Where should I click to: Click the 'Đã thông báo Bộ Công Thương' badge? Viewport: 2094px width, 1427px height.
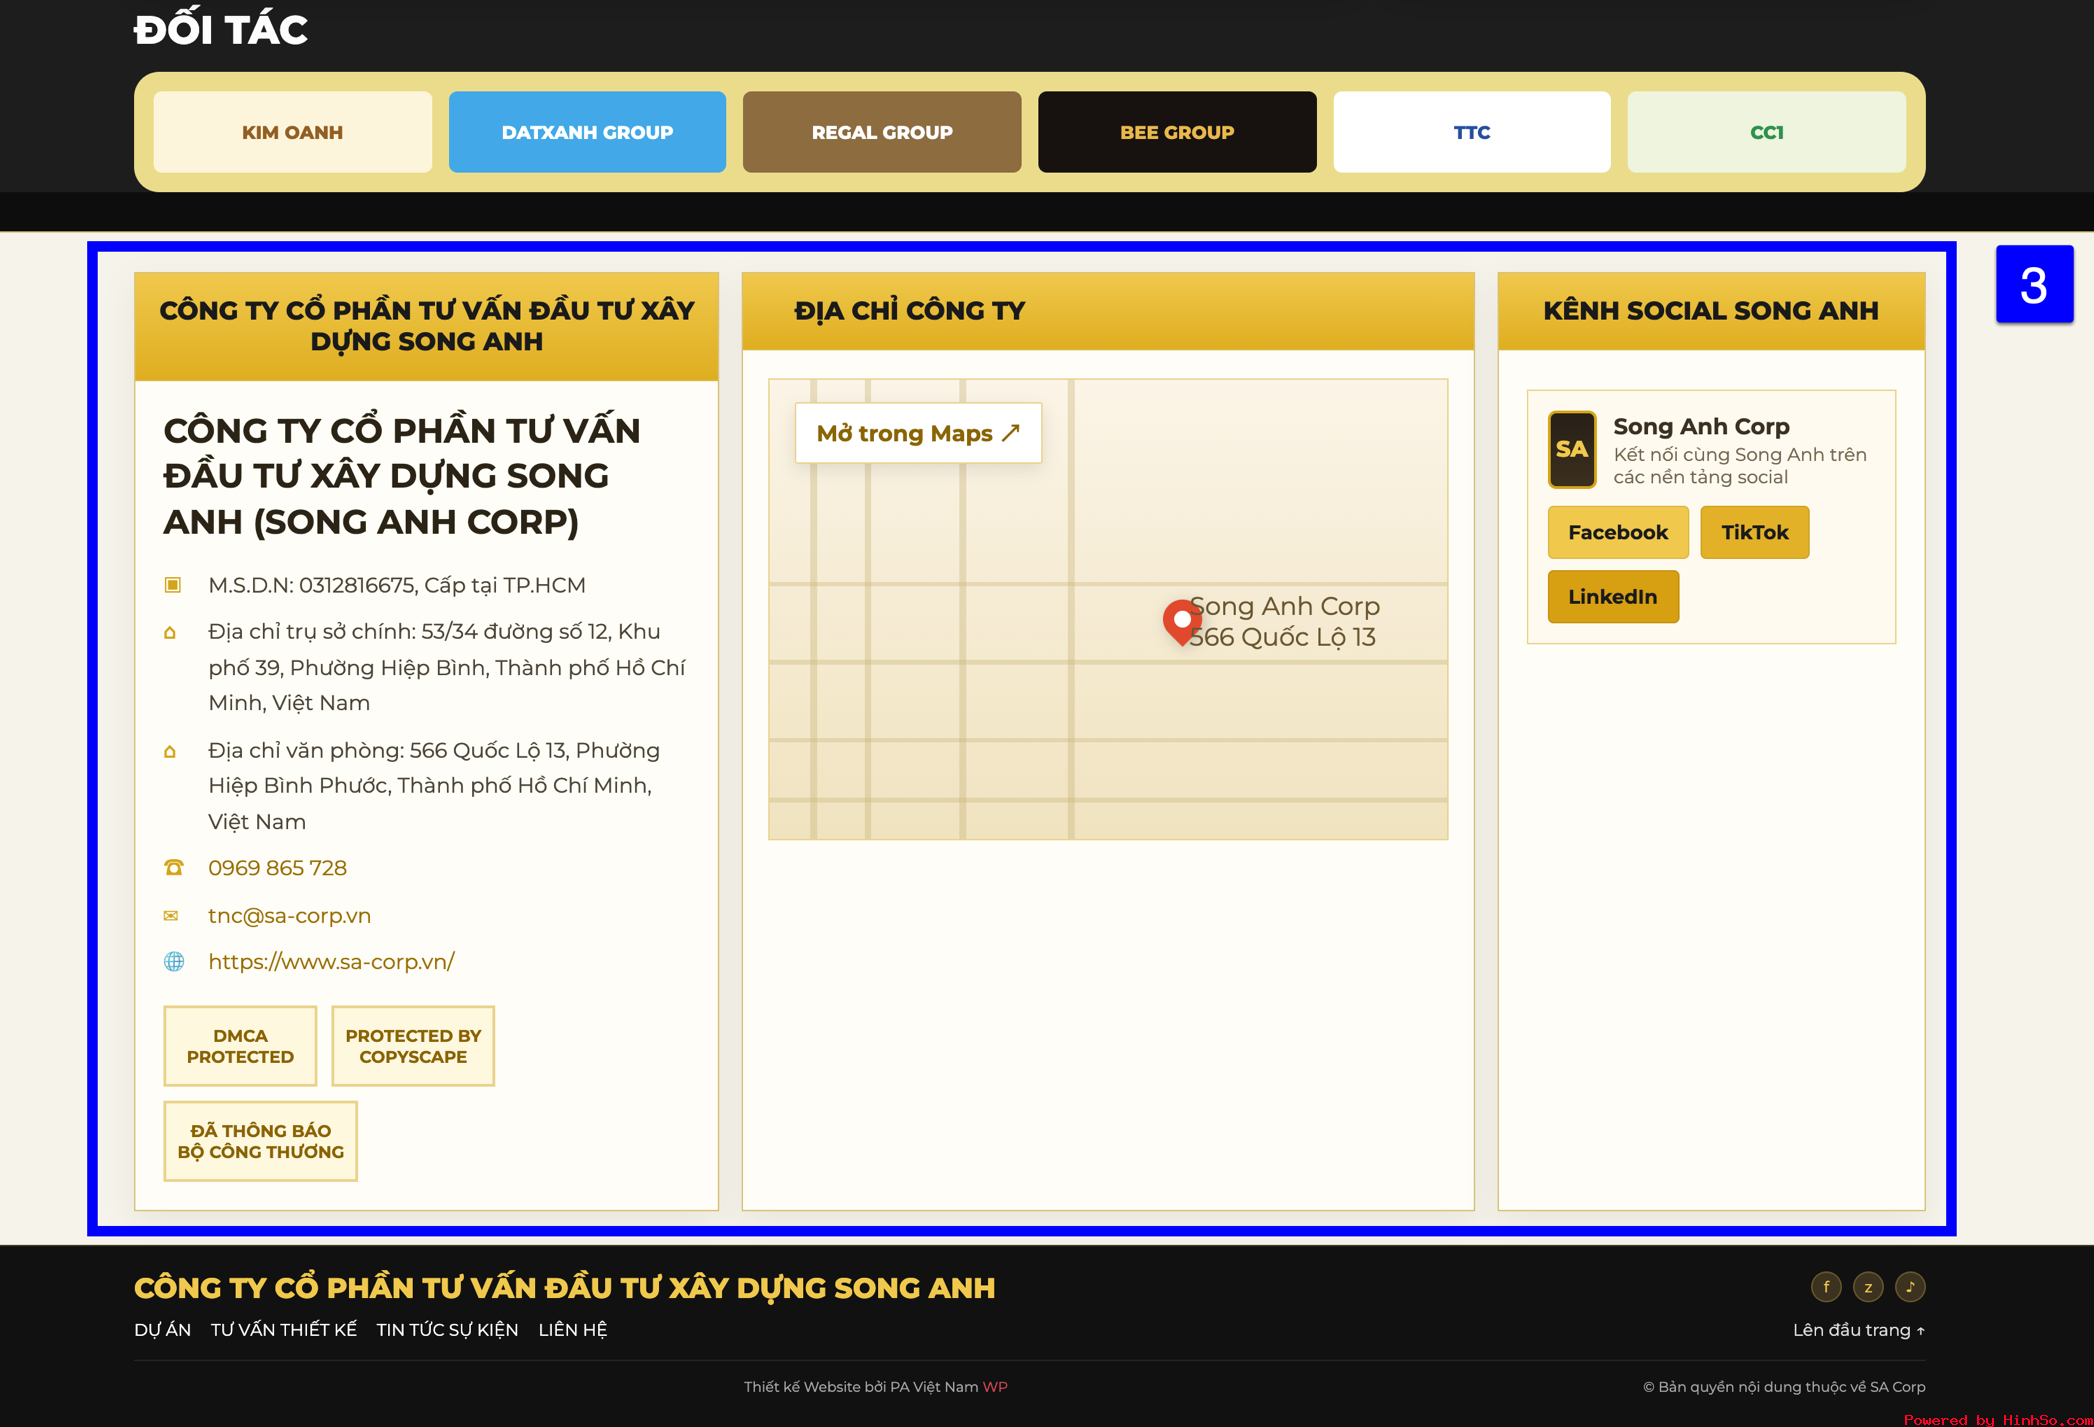260,1141
